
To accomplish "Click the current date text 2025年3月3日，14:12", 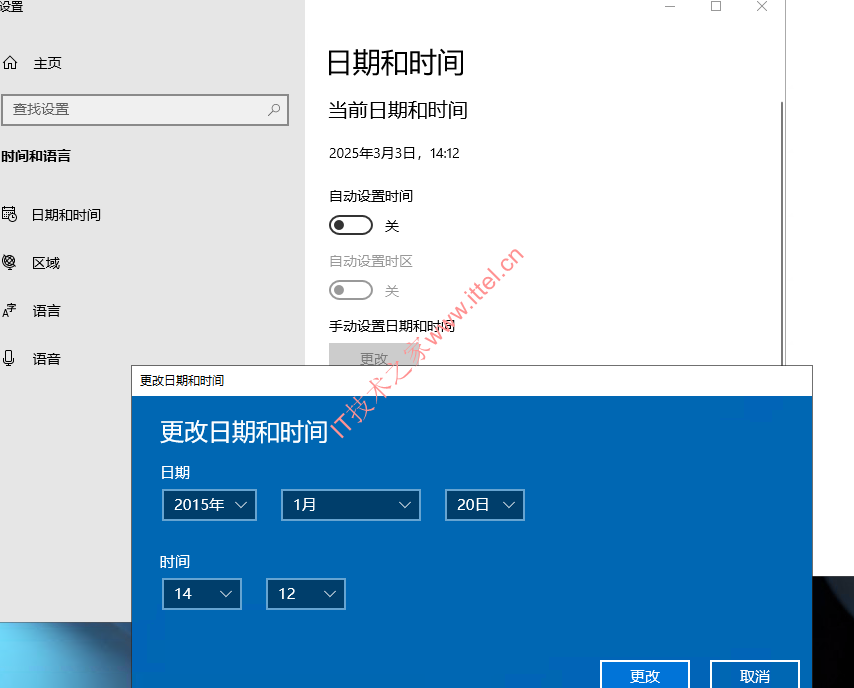I will pos(394,153).
